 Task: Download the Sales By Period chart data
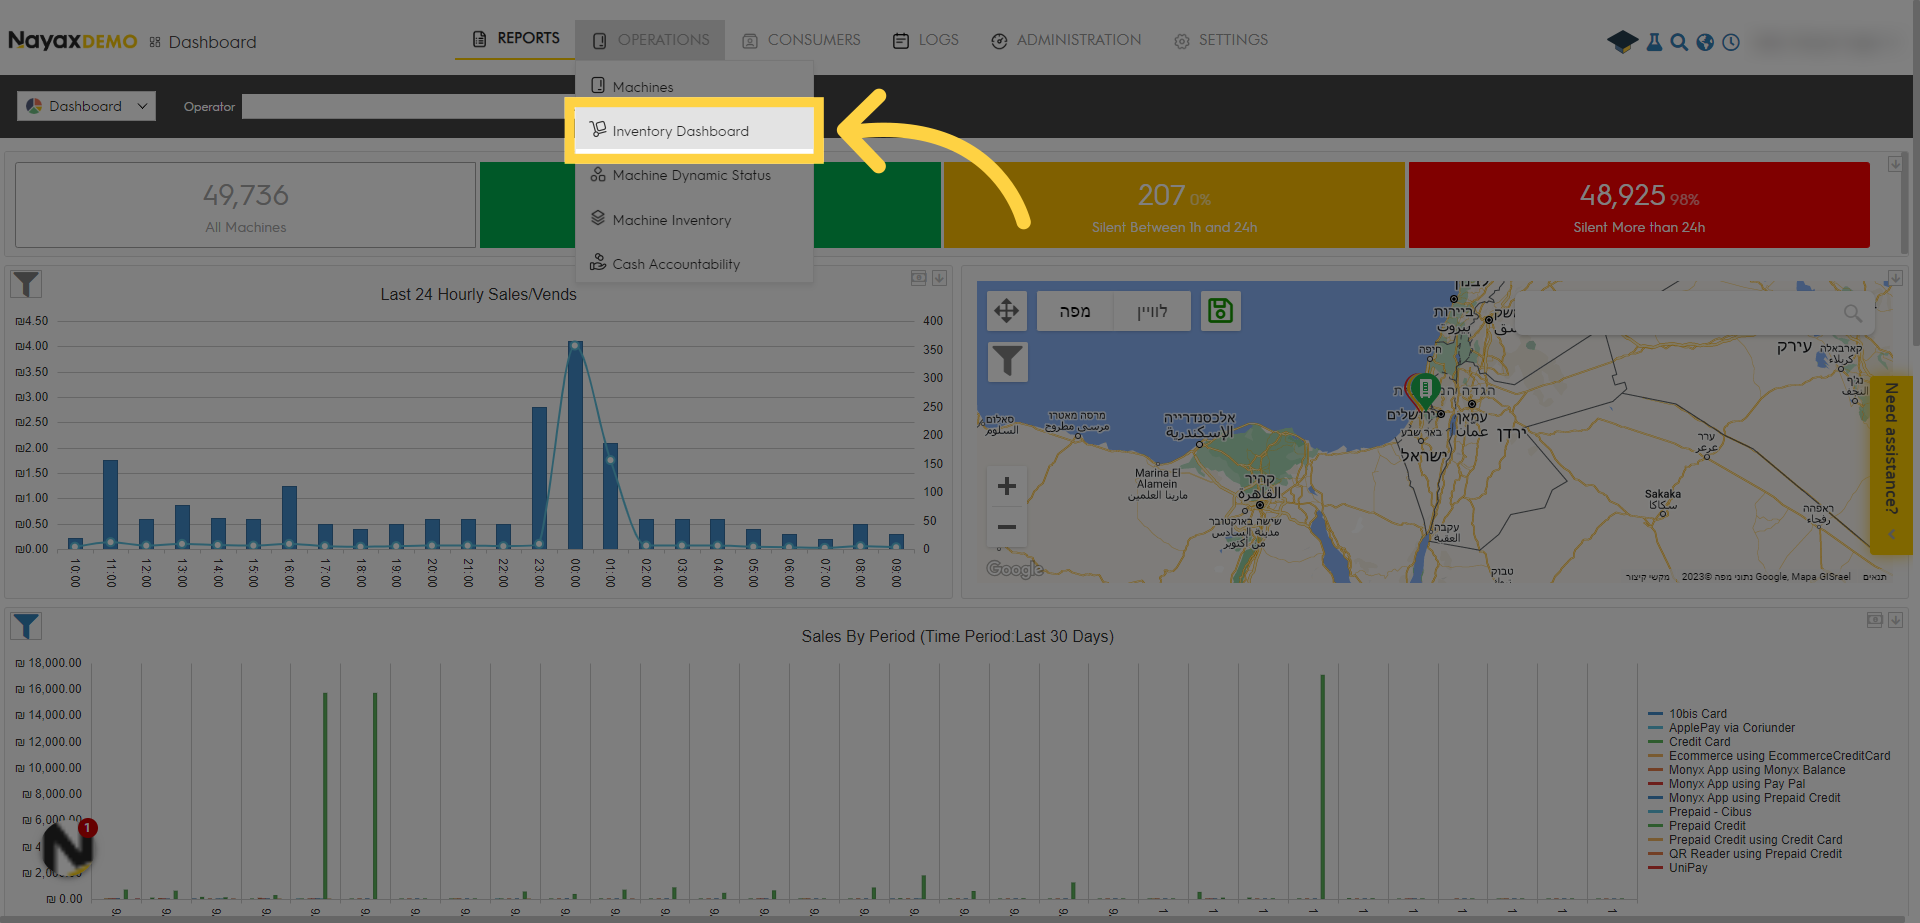click(1895, 620)
